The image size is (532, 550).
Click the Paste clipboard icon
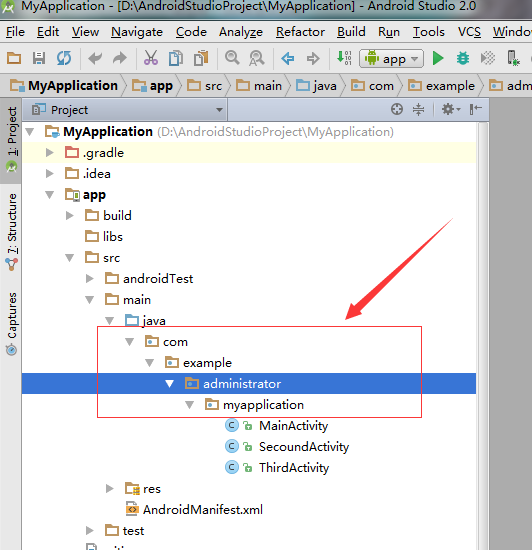click(x=201, y=58)
